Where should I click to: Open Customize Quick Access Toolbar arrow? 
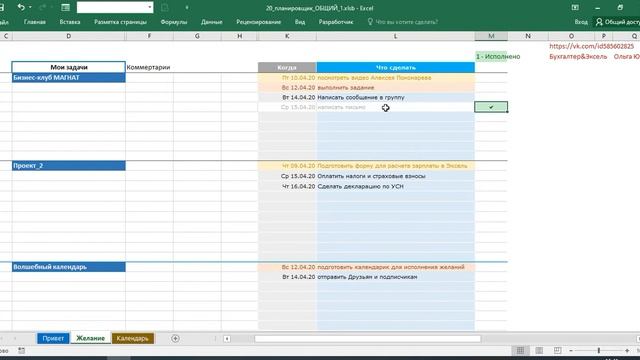point(187,7)
